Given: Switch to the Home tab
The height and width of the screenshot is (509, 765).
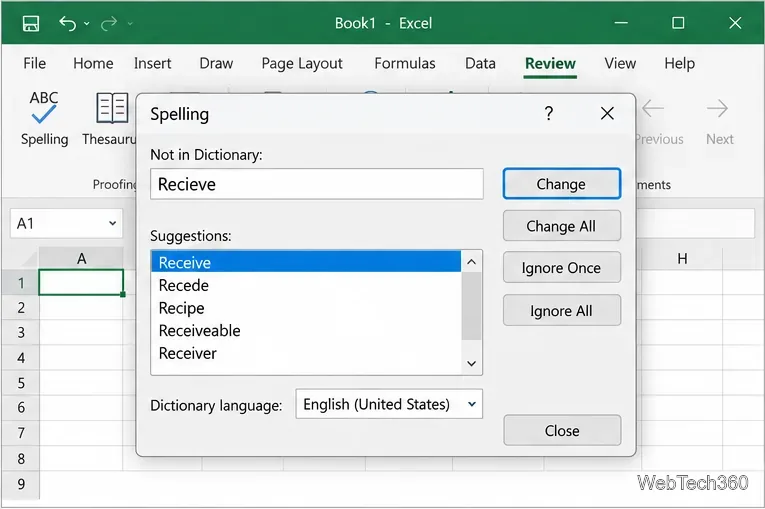Looking at the screenshot, I should tap(93, 63).
